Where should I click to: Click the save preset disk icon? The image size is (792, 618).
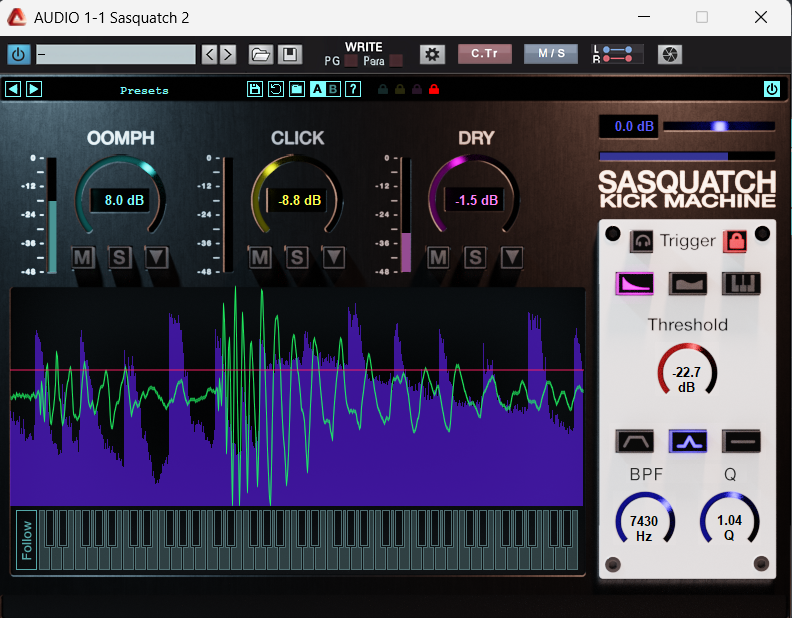tap(255, 89)
